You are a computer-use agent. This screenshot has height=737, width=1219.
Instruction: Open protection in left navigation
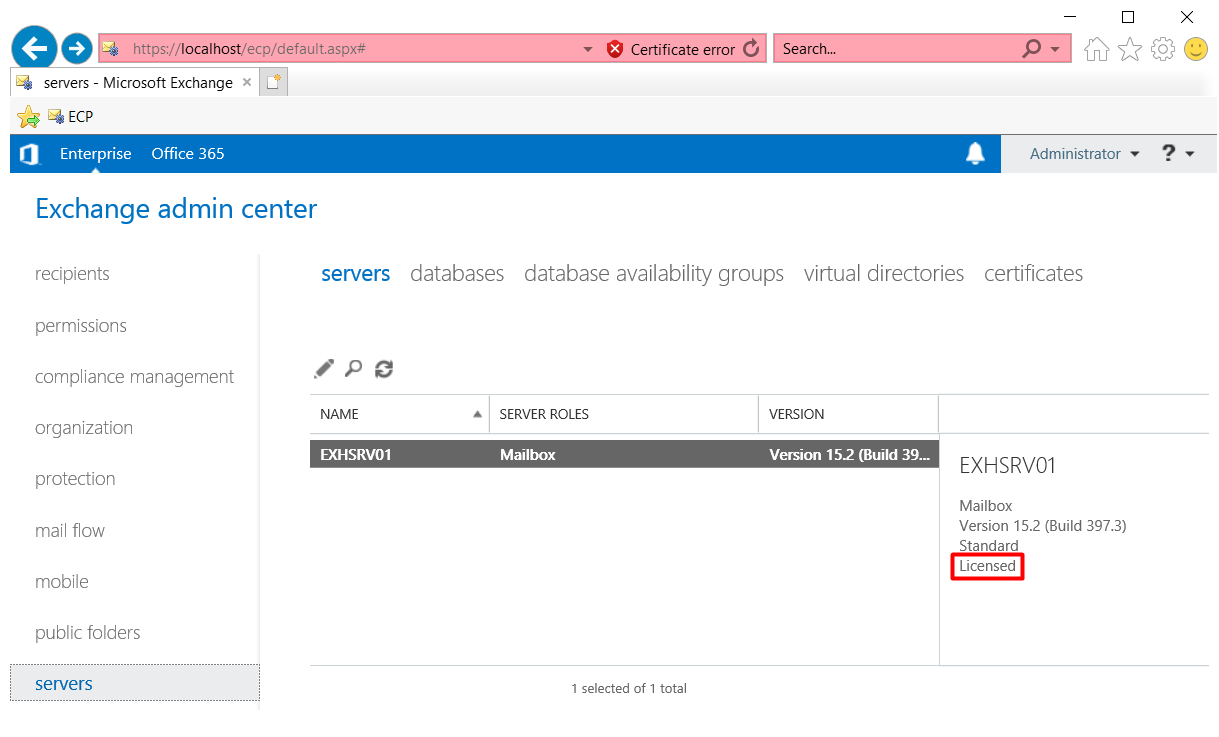click(x=75, y=479)
